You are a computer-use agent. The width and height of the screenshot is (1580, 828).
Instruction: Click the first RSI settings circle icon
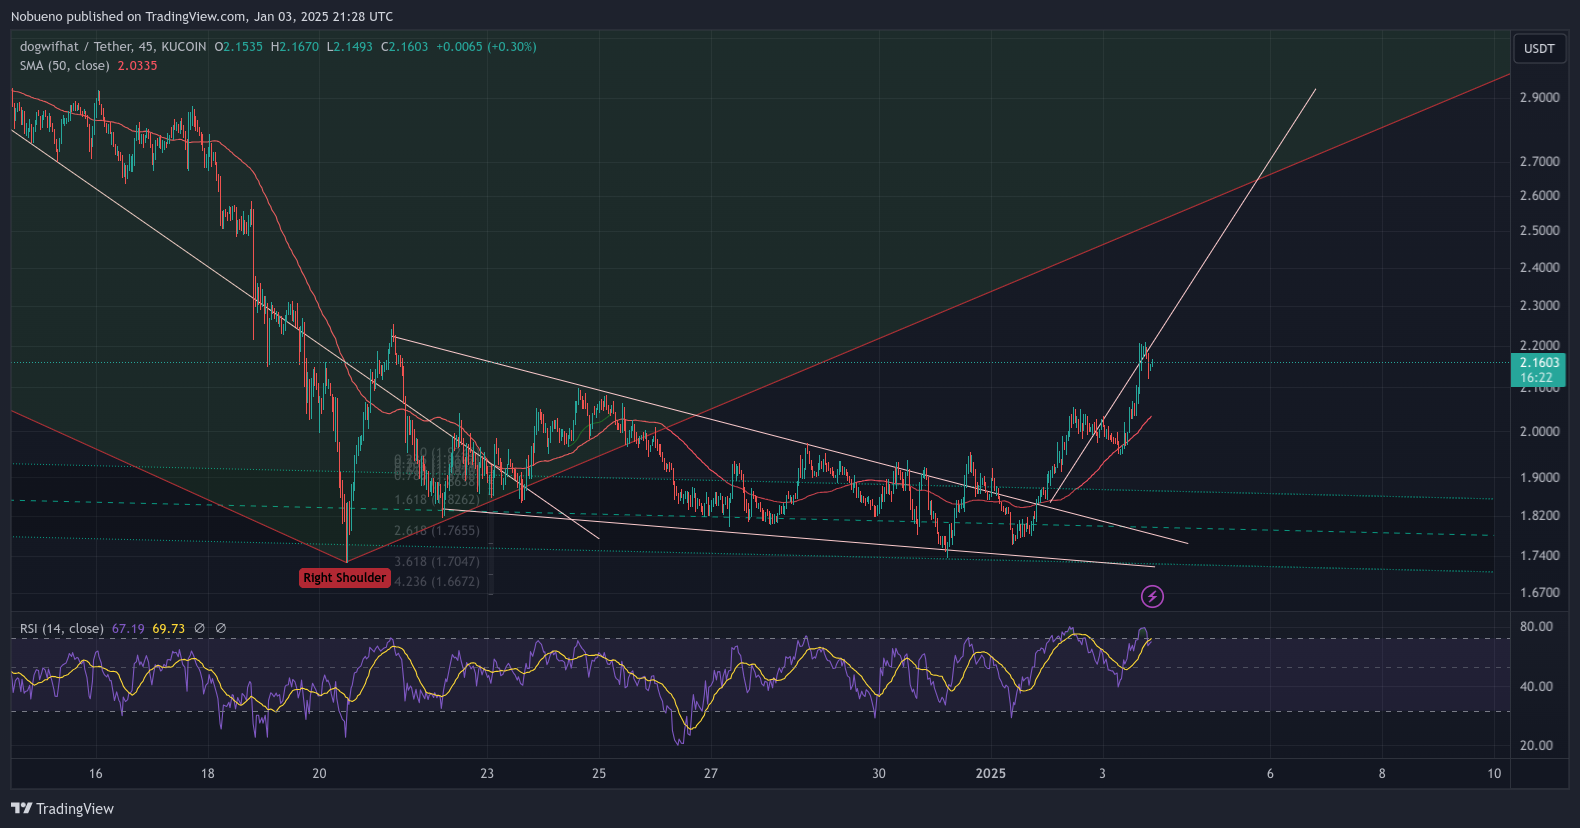[x=199, y=628]
